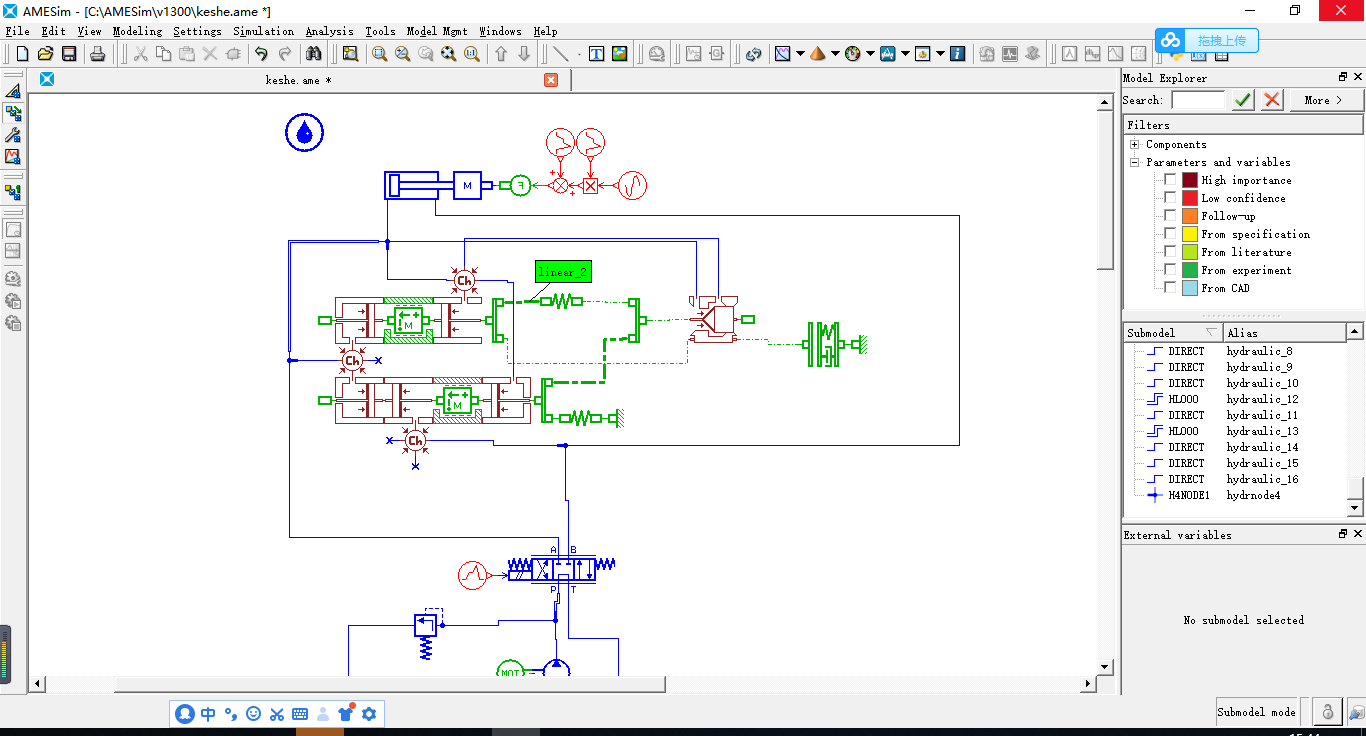Save the model with the floppy icon
This screenshot has width=1366, height=736.
69,54
